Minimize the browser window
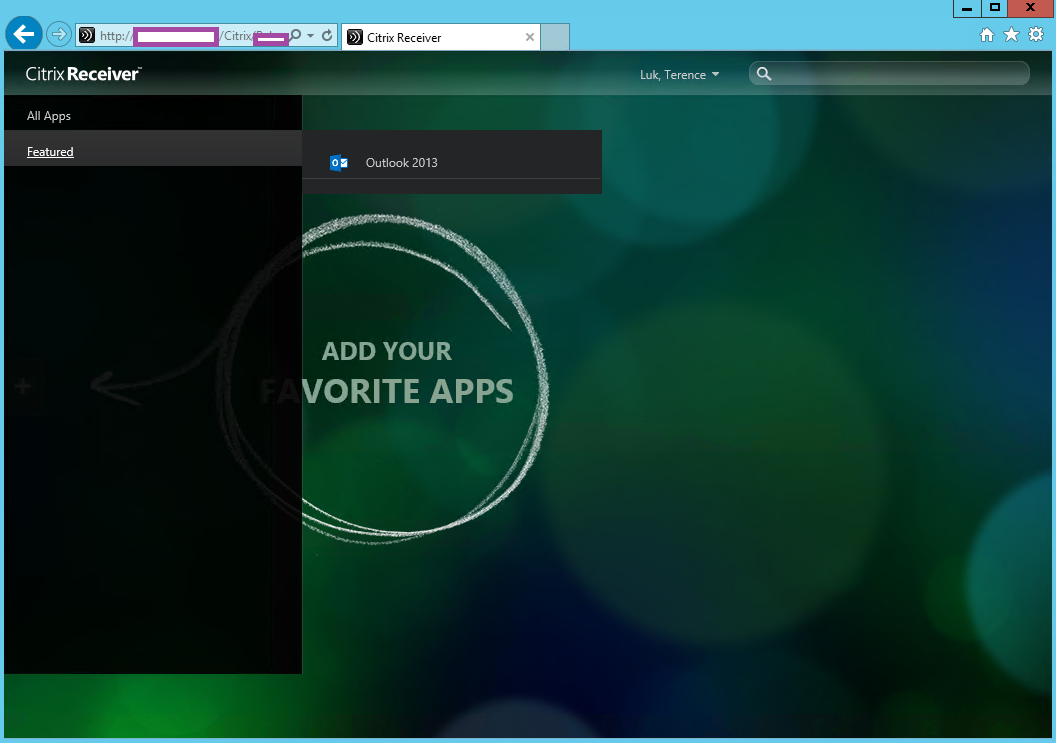 [967, 8]
